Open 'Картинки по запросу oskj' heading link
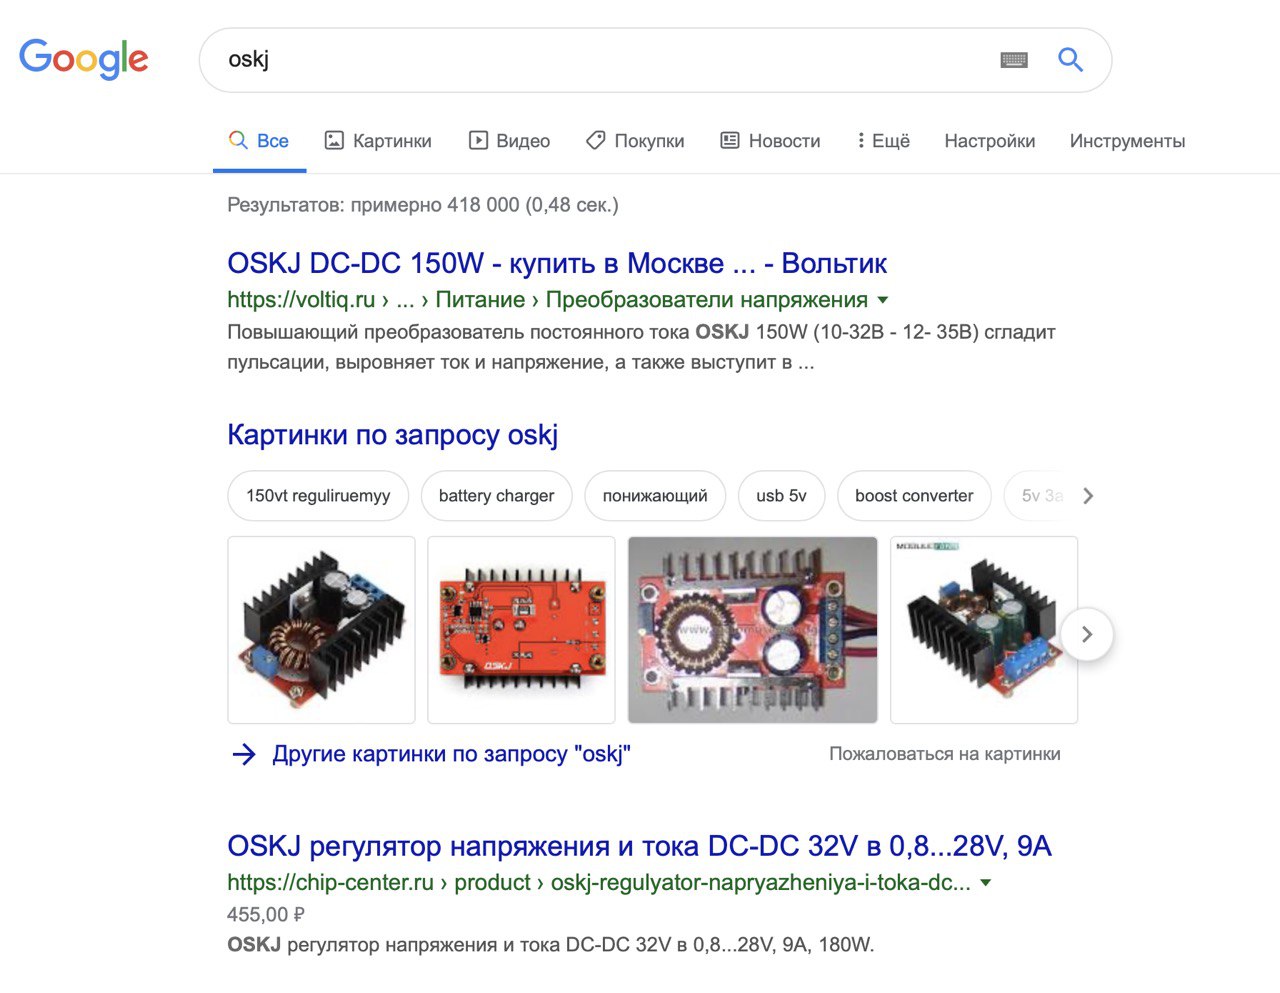 click(392, 435)
